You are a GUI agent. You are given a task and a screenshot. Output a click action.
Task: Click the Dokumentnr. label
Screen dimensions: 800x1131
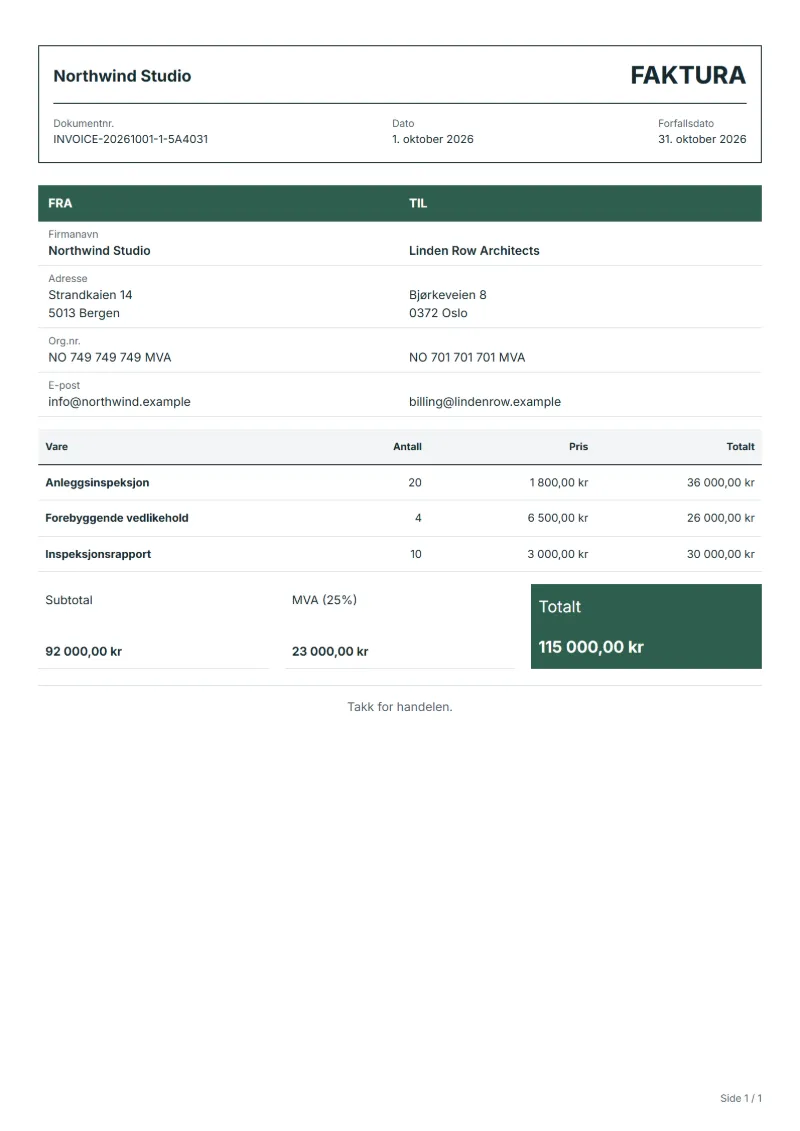pyautogui.click(x=84, y=123)
